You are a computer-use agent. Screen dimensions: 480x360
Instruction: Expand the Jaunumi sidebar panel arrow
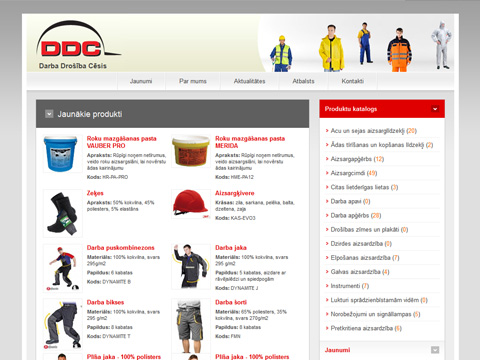(x=435, y=350)
